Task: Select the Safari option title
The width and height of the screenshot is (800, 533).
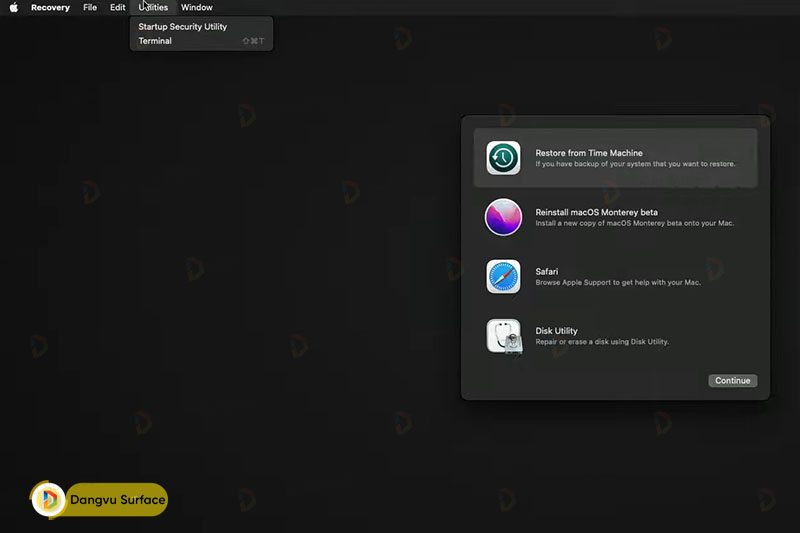Action: 547,271
